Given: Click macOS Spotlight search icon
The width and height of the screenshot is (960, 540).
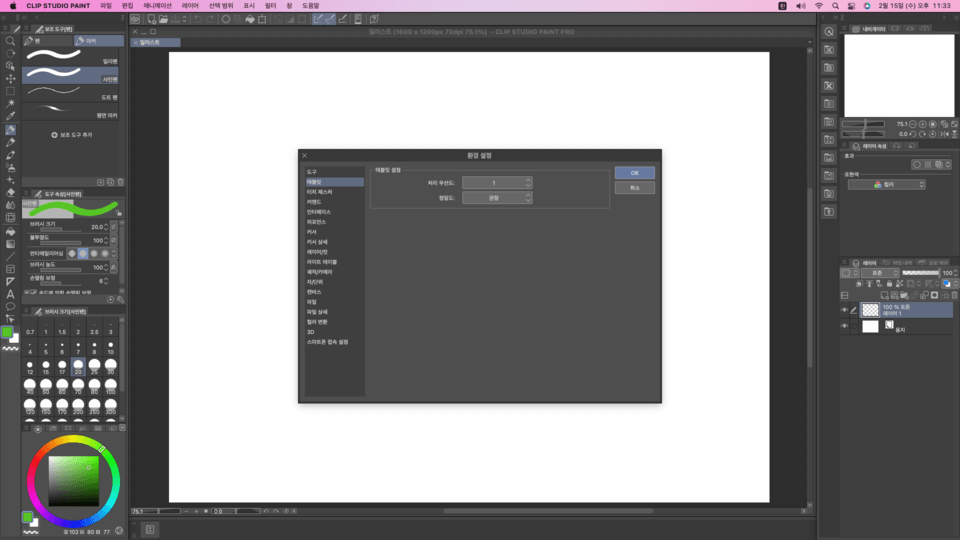Looking at the screenshot, I should coord(835,6).
